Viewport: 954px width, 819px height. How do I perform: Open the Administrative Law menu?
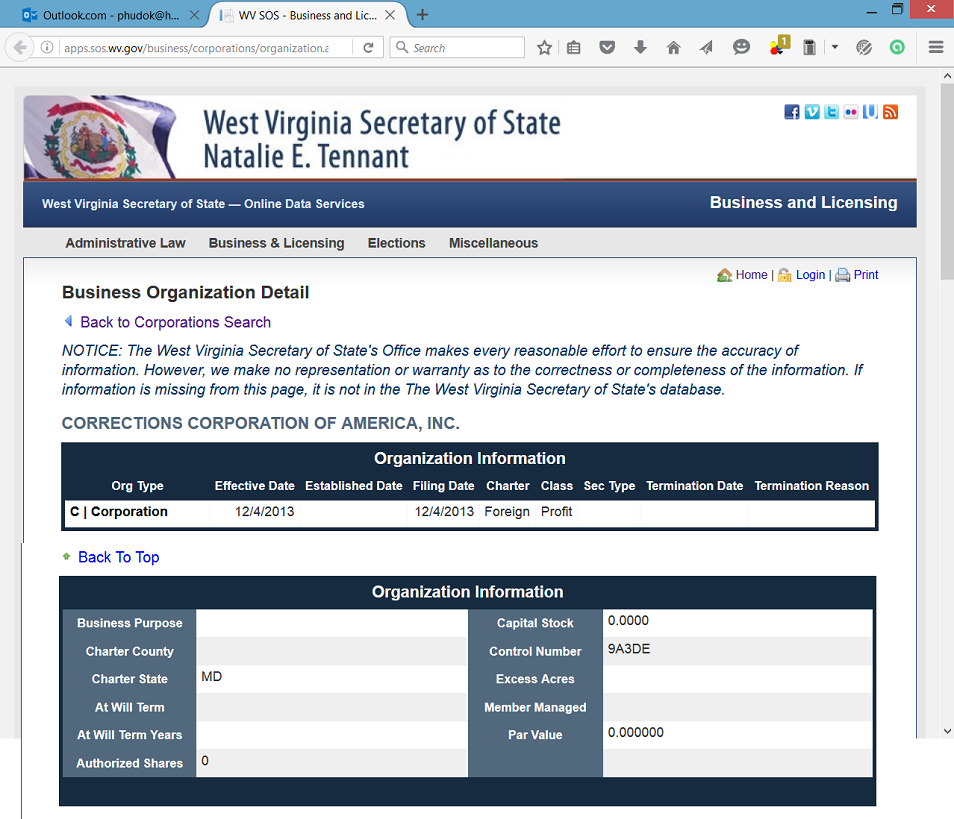pos(125,243)
